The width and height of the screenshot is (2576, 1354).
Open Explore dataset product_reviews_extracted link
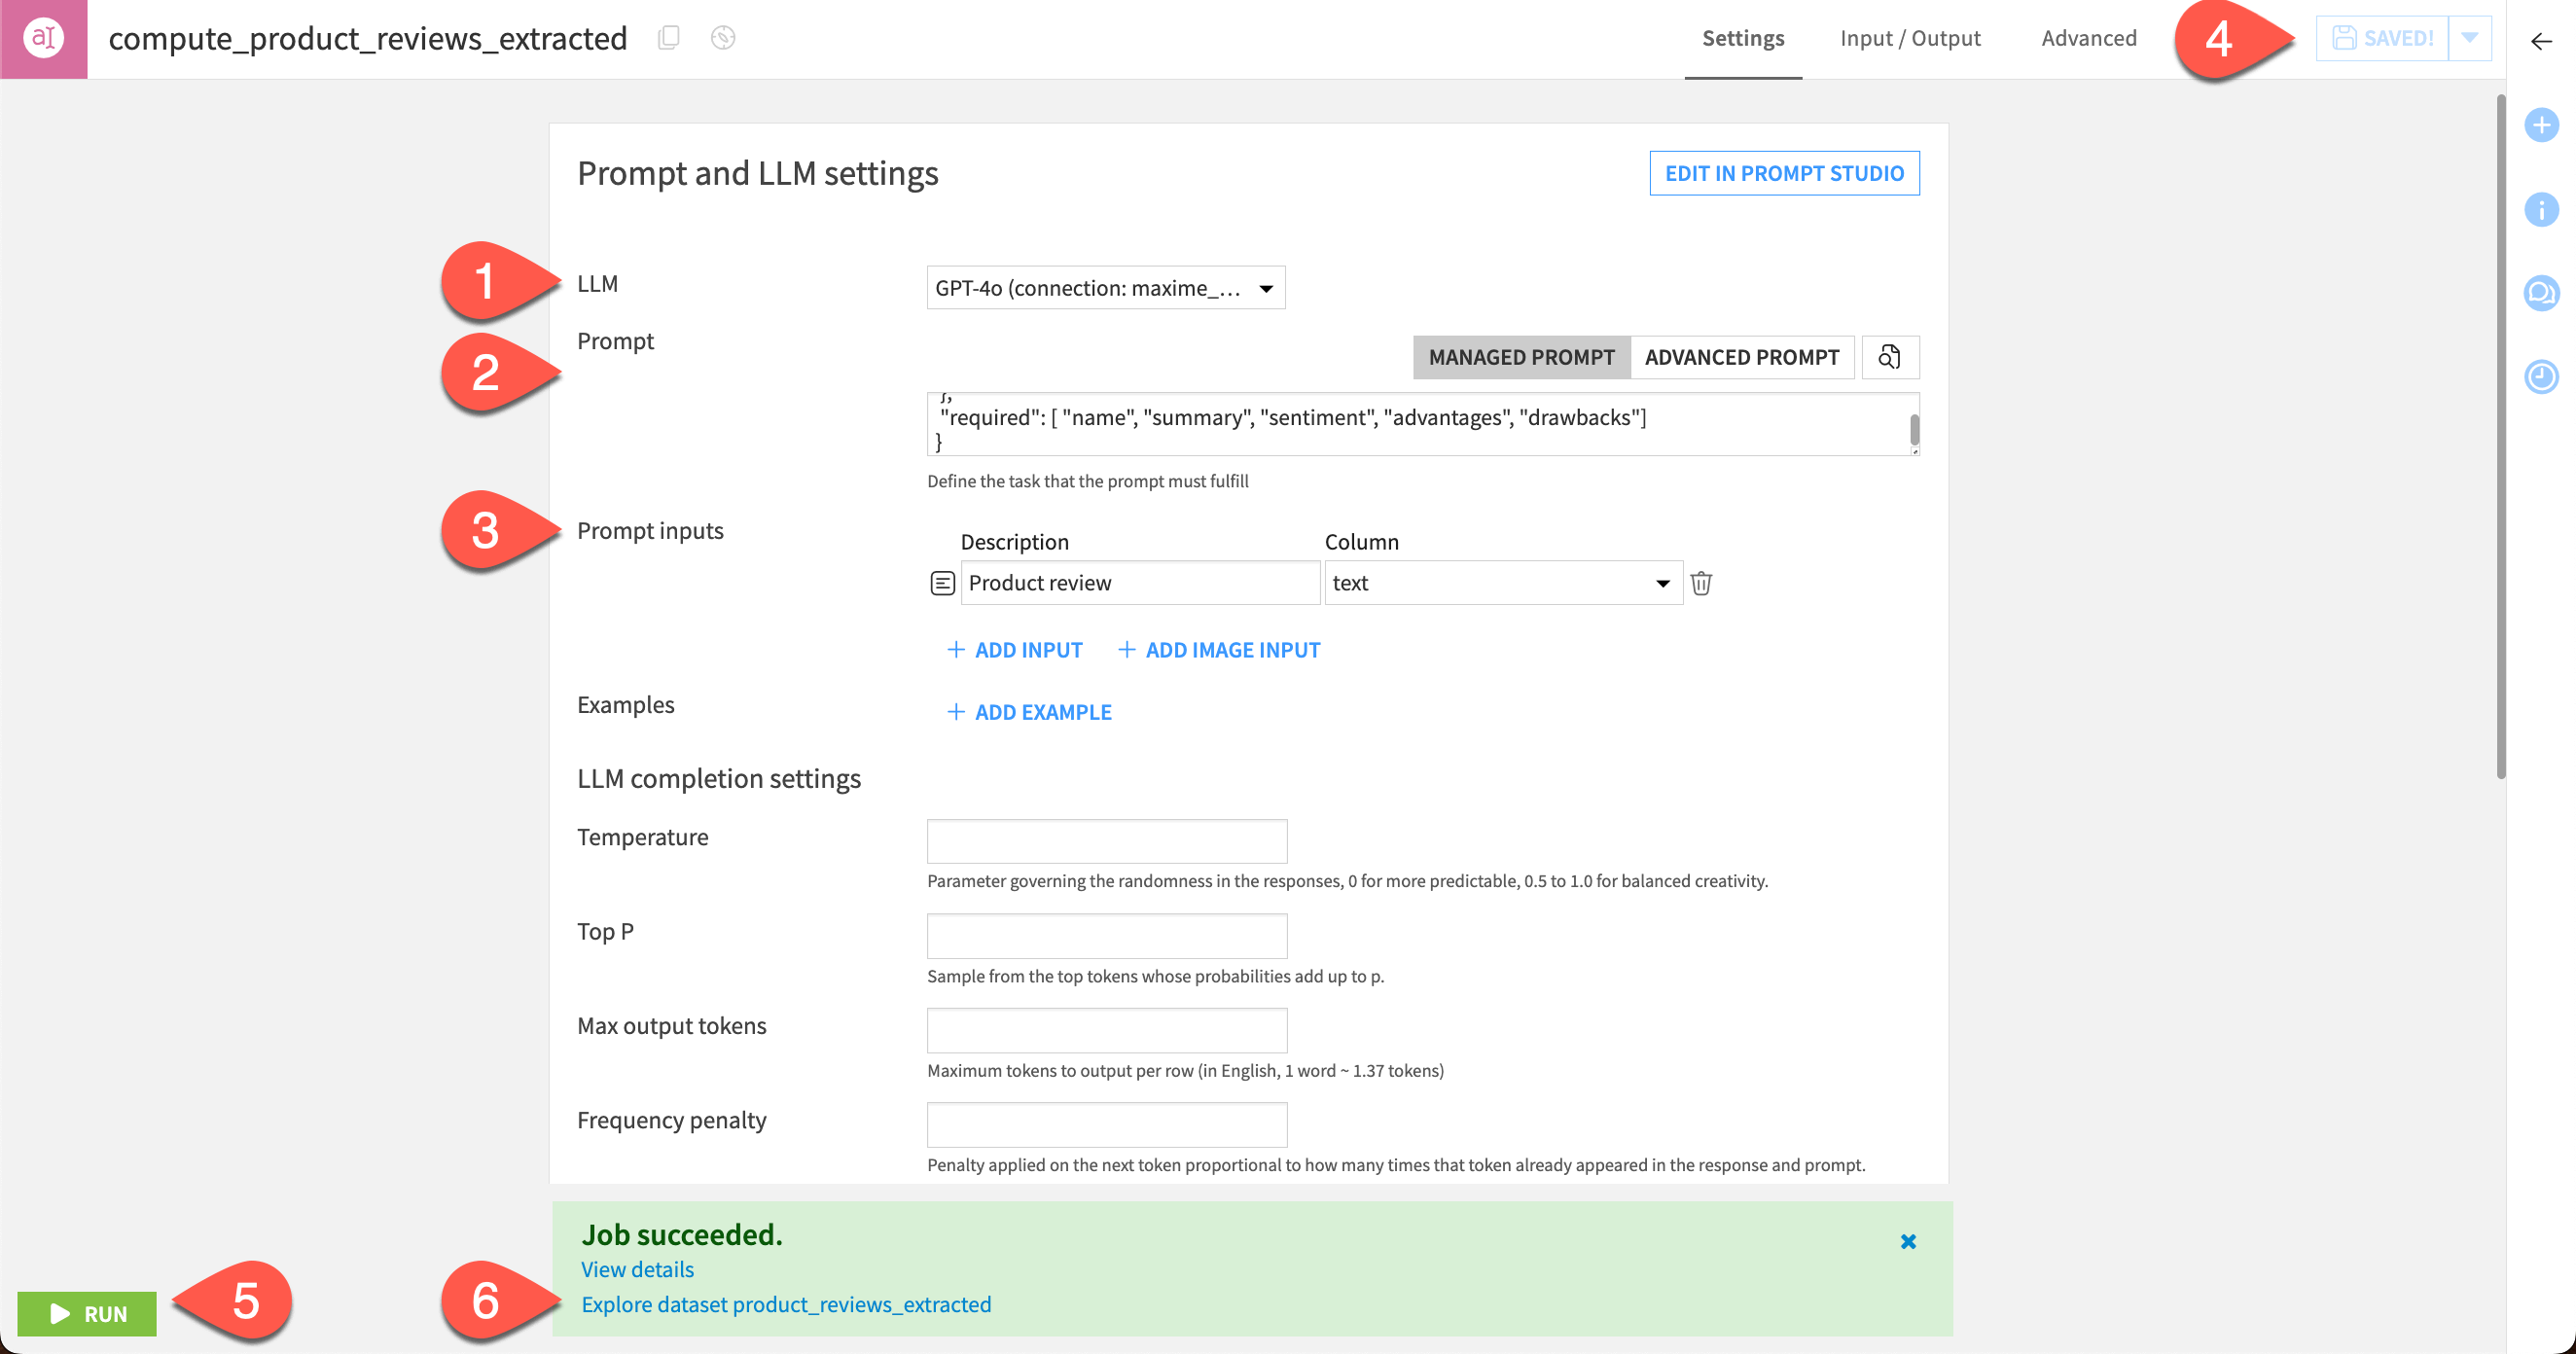pyautogui.click(x=786, y=1304)
